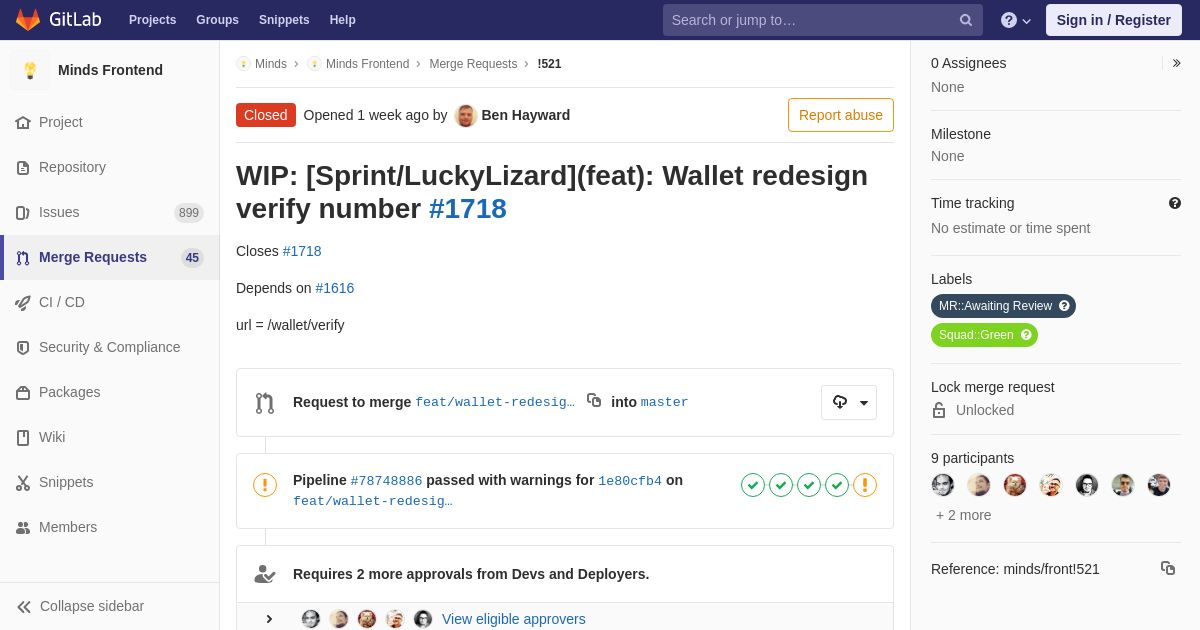Show + 2 more participants
The image size is (1200, 630).
point(964,515)
